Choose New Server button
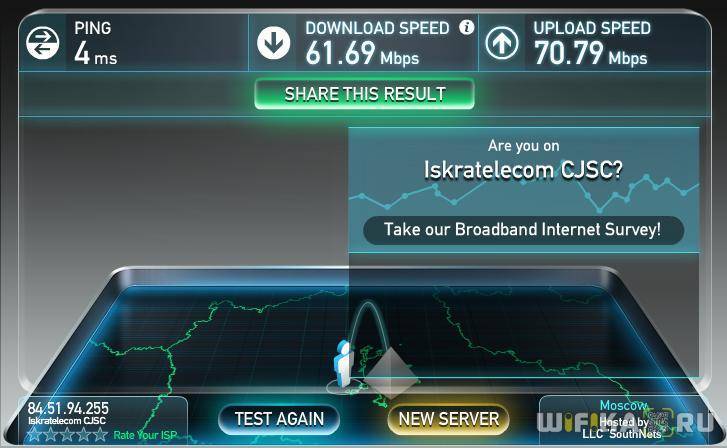The width and height of the screenshot is (727, 448). pos(448,419)
